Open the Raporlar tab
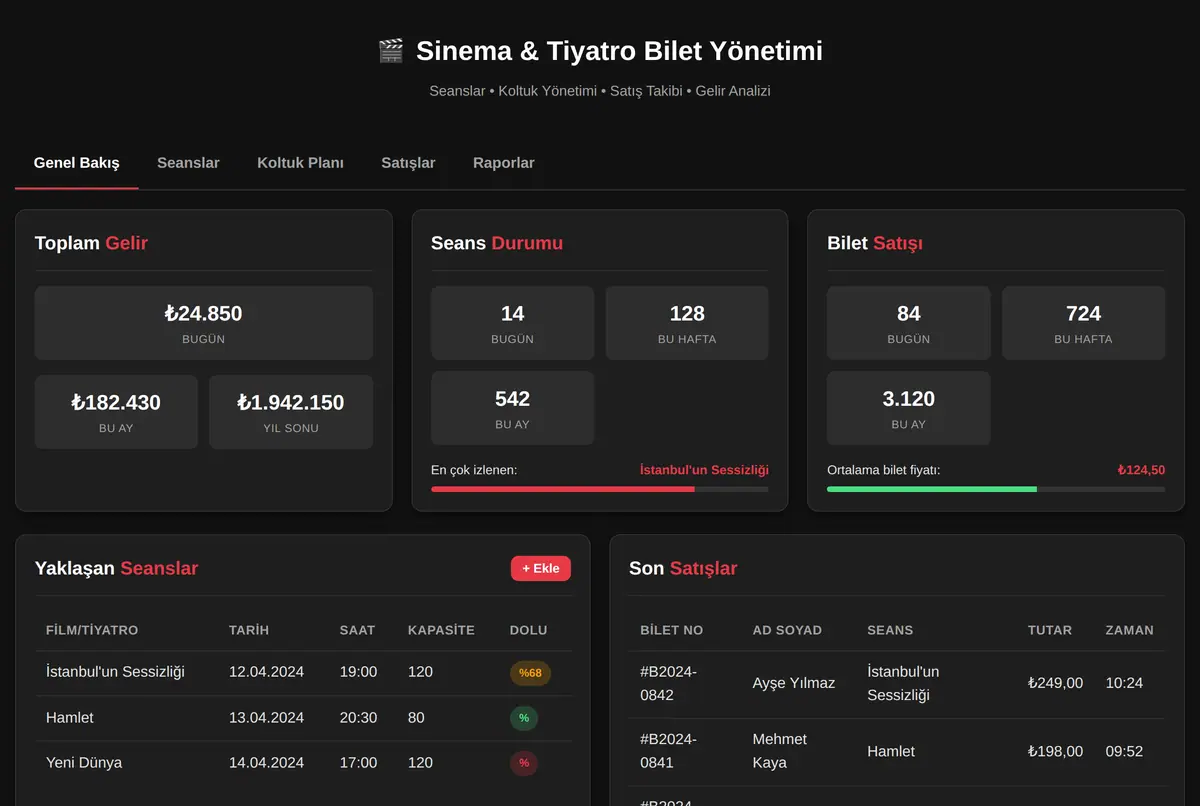Viewport: 1200px width, 806px height. pos(504,163)
